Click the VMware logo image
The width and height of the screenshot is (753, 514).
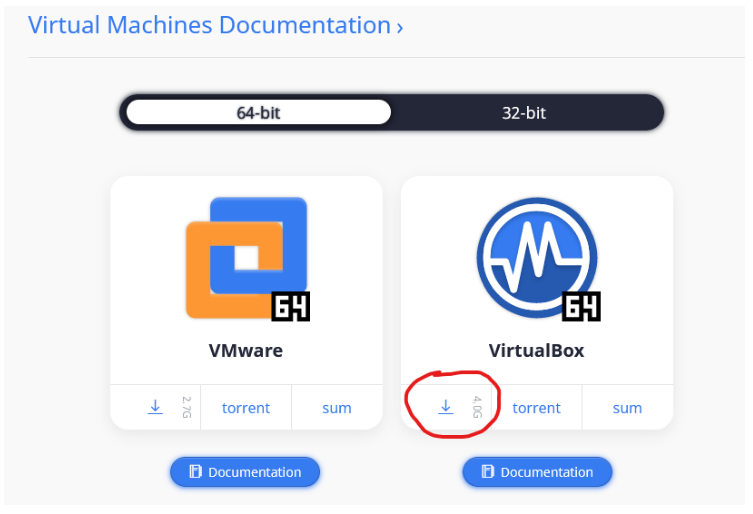point(247,258)
